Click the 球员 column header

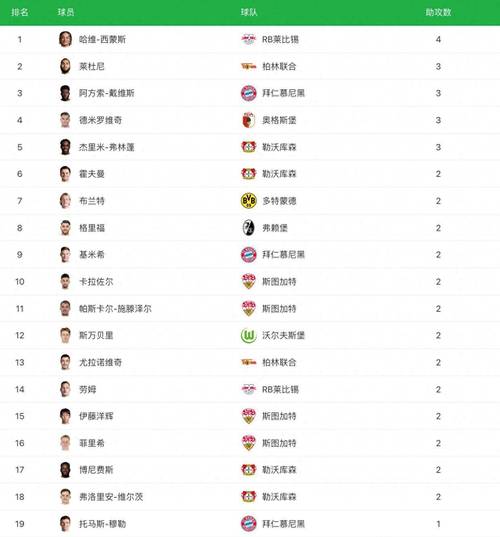click(x=66, y=12)
